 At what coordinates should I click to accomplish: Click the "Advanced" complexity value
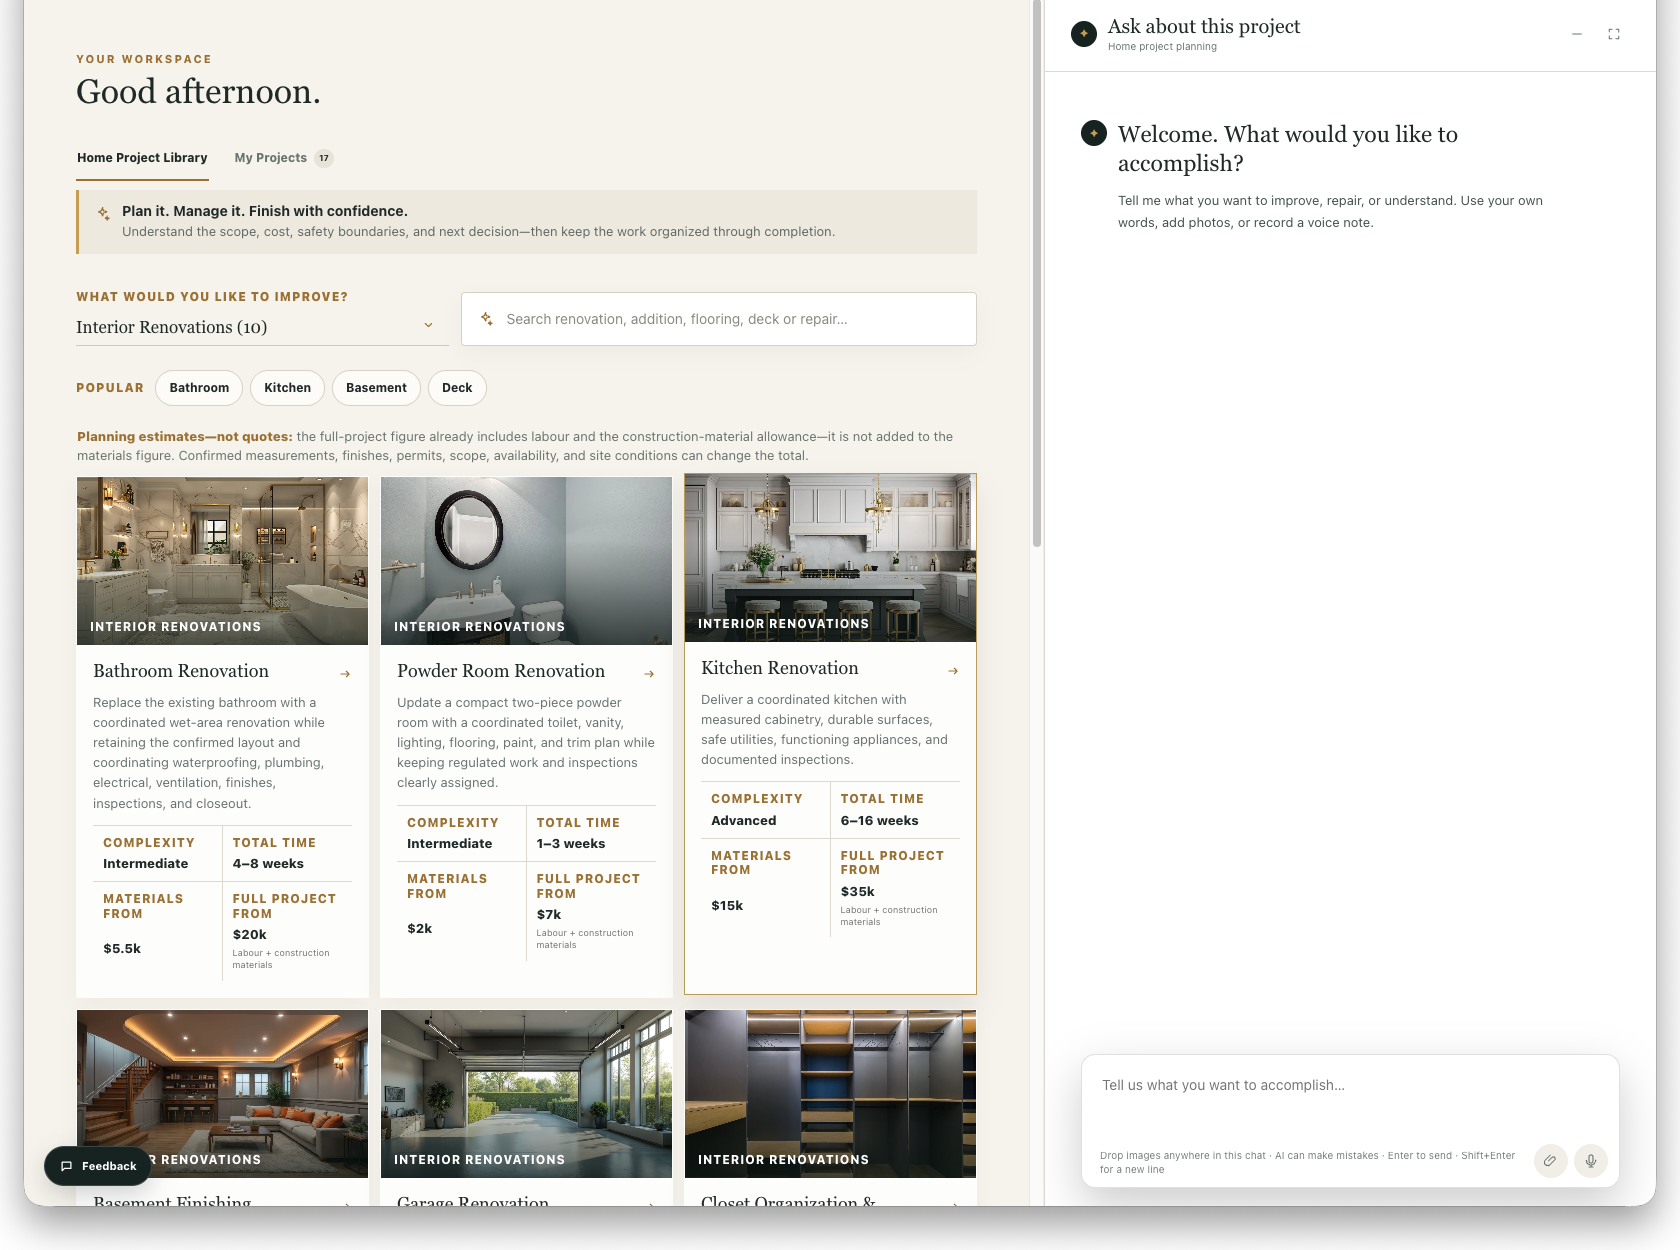coord(743,821)
